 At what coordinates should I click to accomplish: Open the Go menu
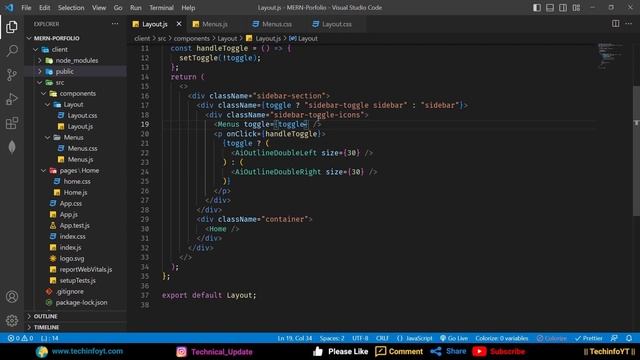(x=118, y=8)
